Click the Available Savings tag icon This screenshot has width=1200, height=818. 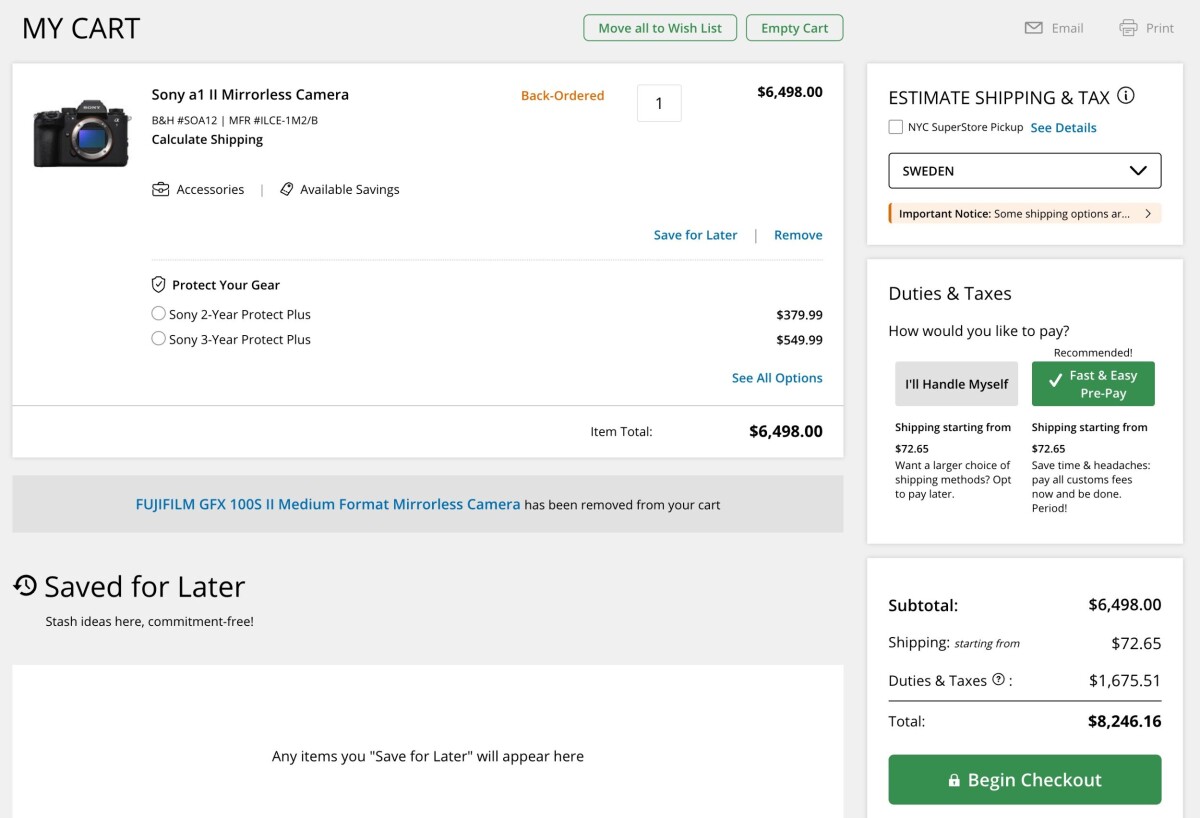coord(287,189)
